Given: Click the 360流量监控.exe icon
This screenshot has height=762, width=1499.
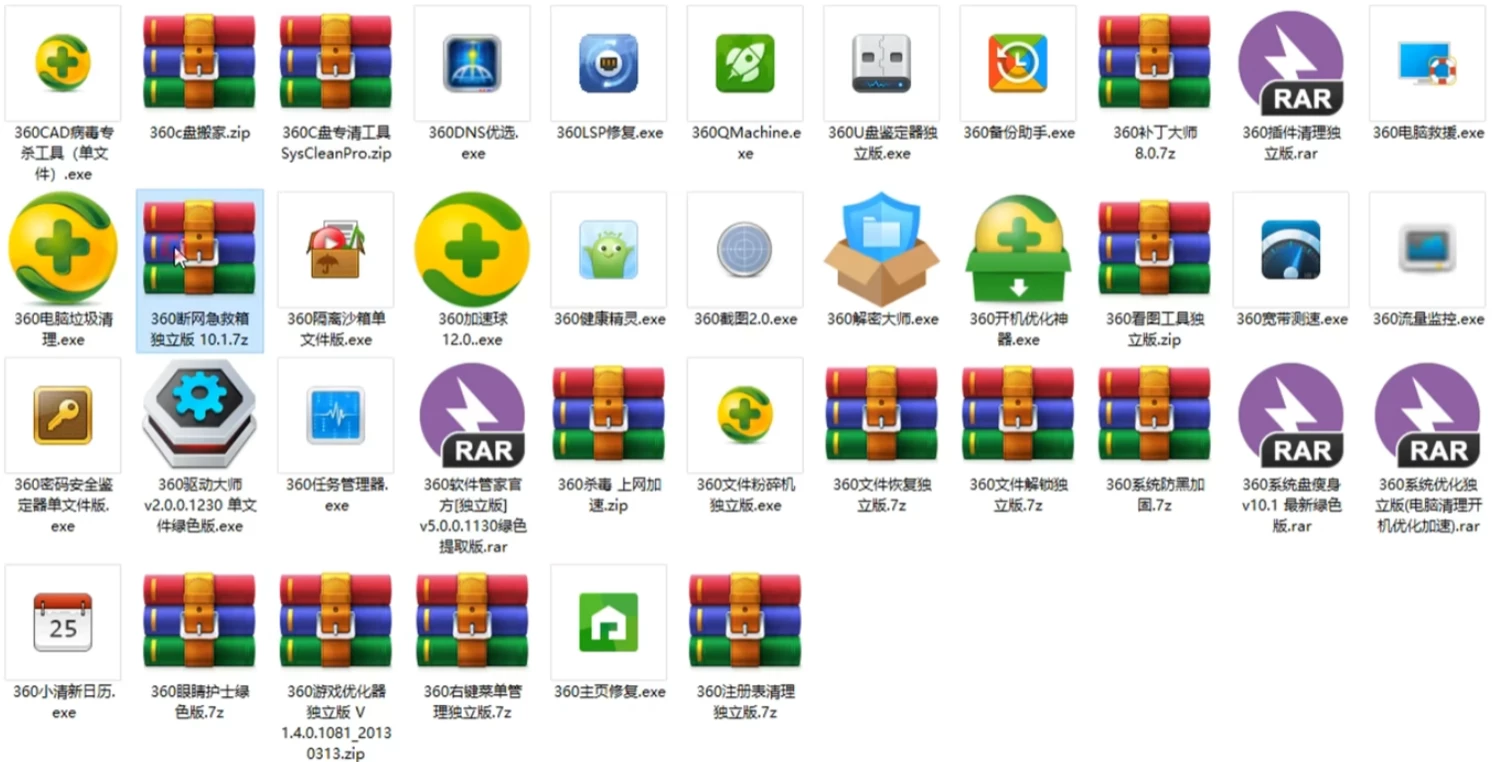Looking at the screenshot, I should (x=1427, y=249).
